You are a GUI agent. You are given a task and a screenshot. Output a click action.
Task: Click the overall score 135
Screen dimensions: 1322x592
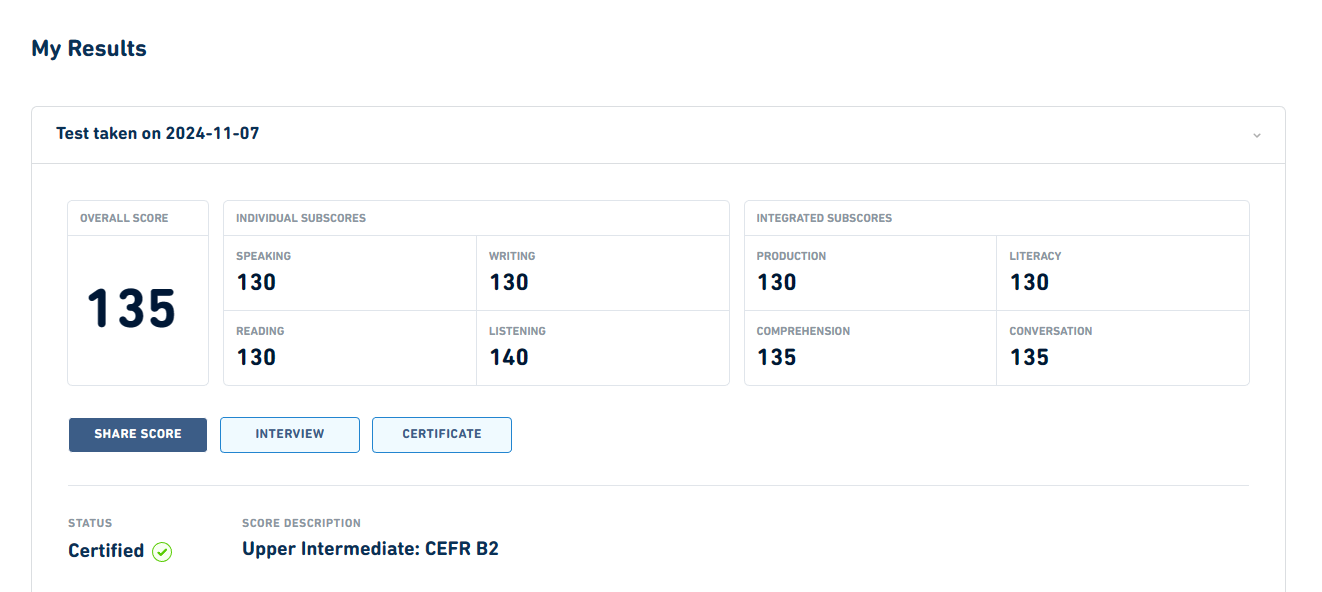(131, 309)
